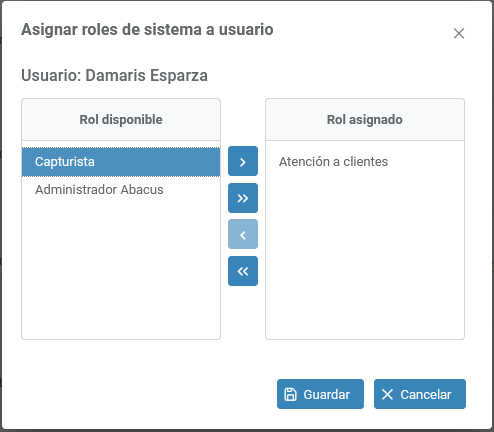
Task: Click the X icon inside Cancelar button
Action: pos(387,394)
